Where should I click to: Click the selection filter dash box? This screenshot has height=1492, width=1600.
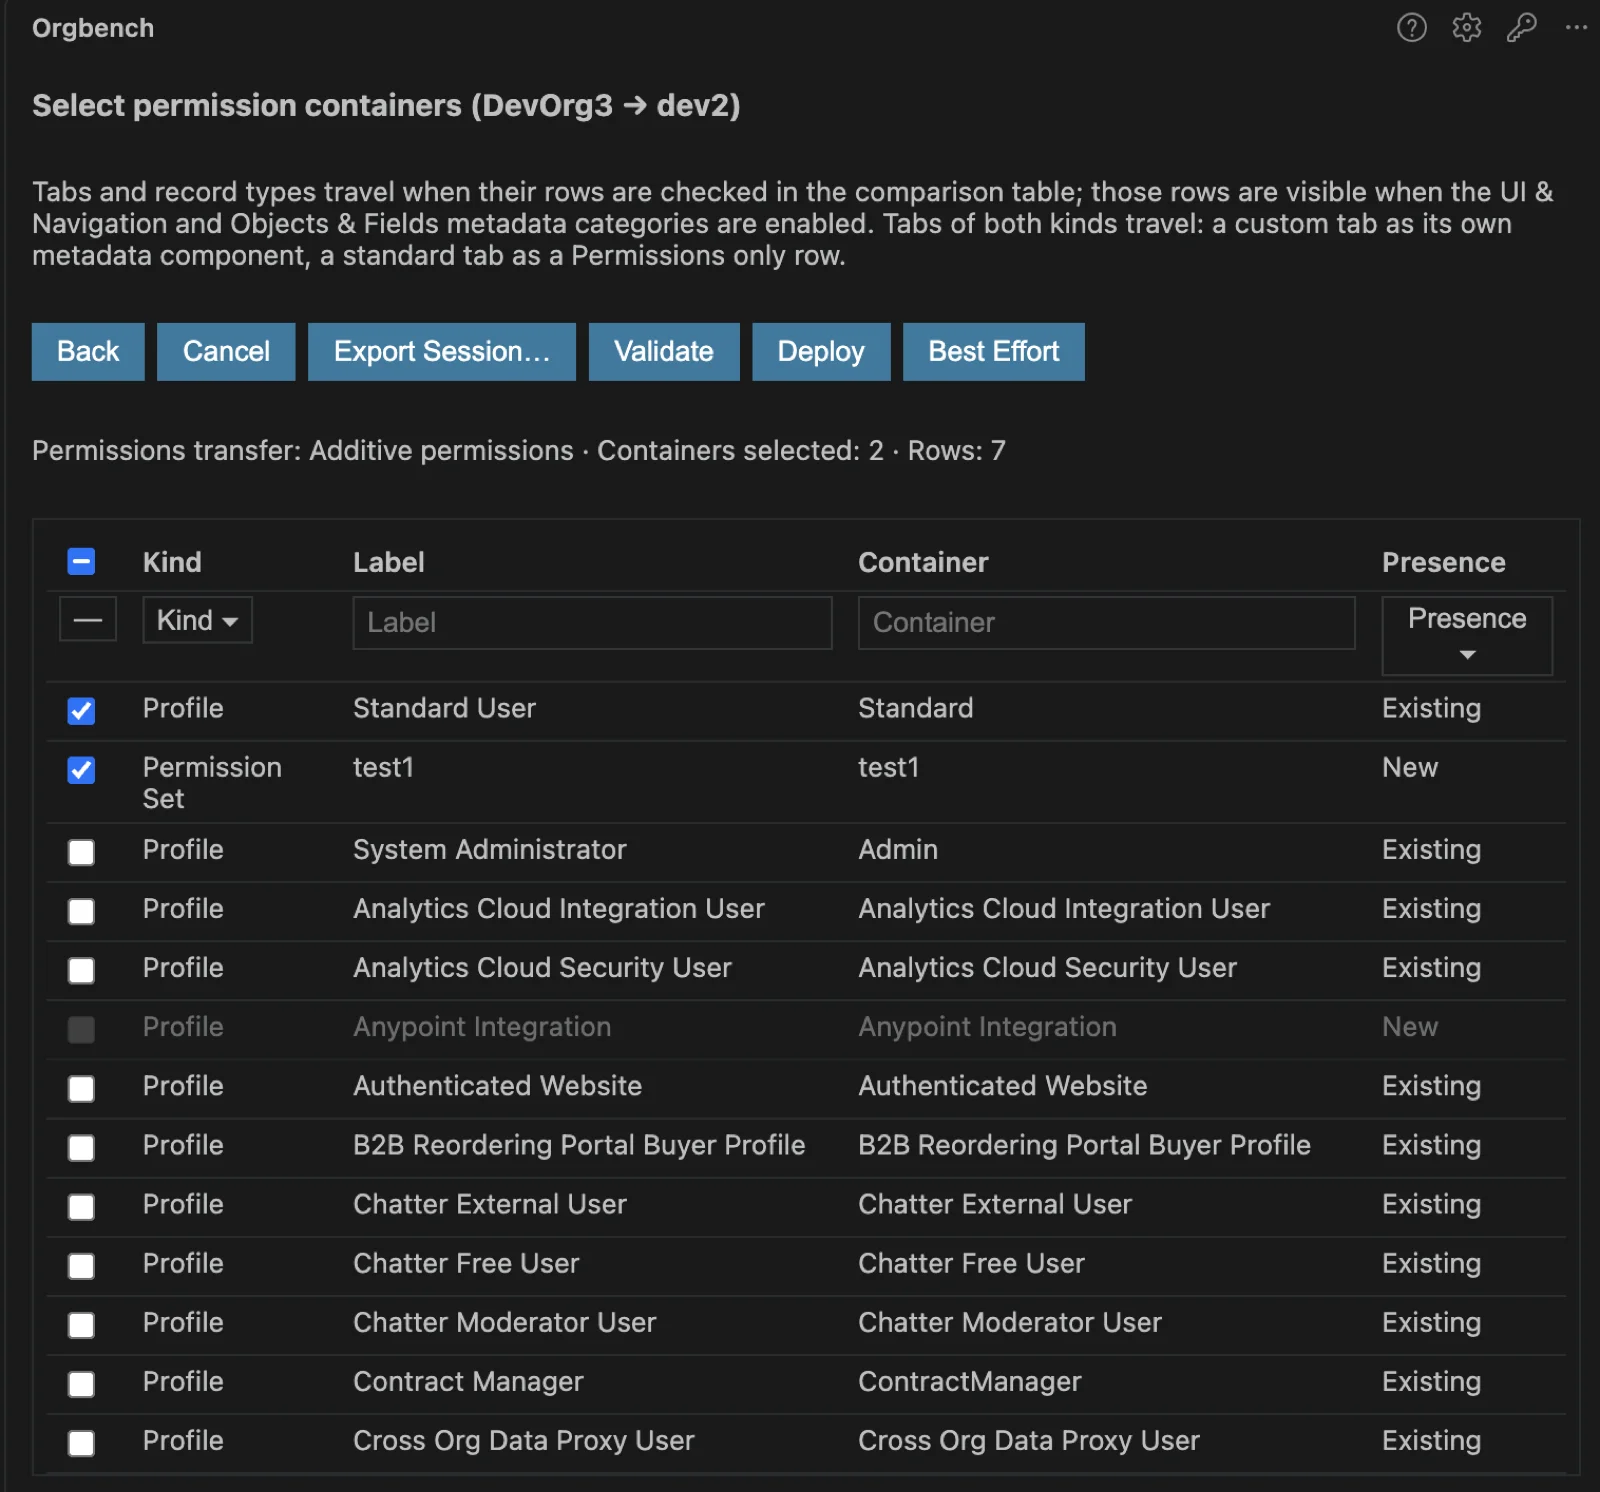pyautogui.click(x=88, y=620)
